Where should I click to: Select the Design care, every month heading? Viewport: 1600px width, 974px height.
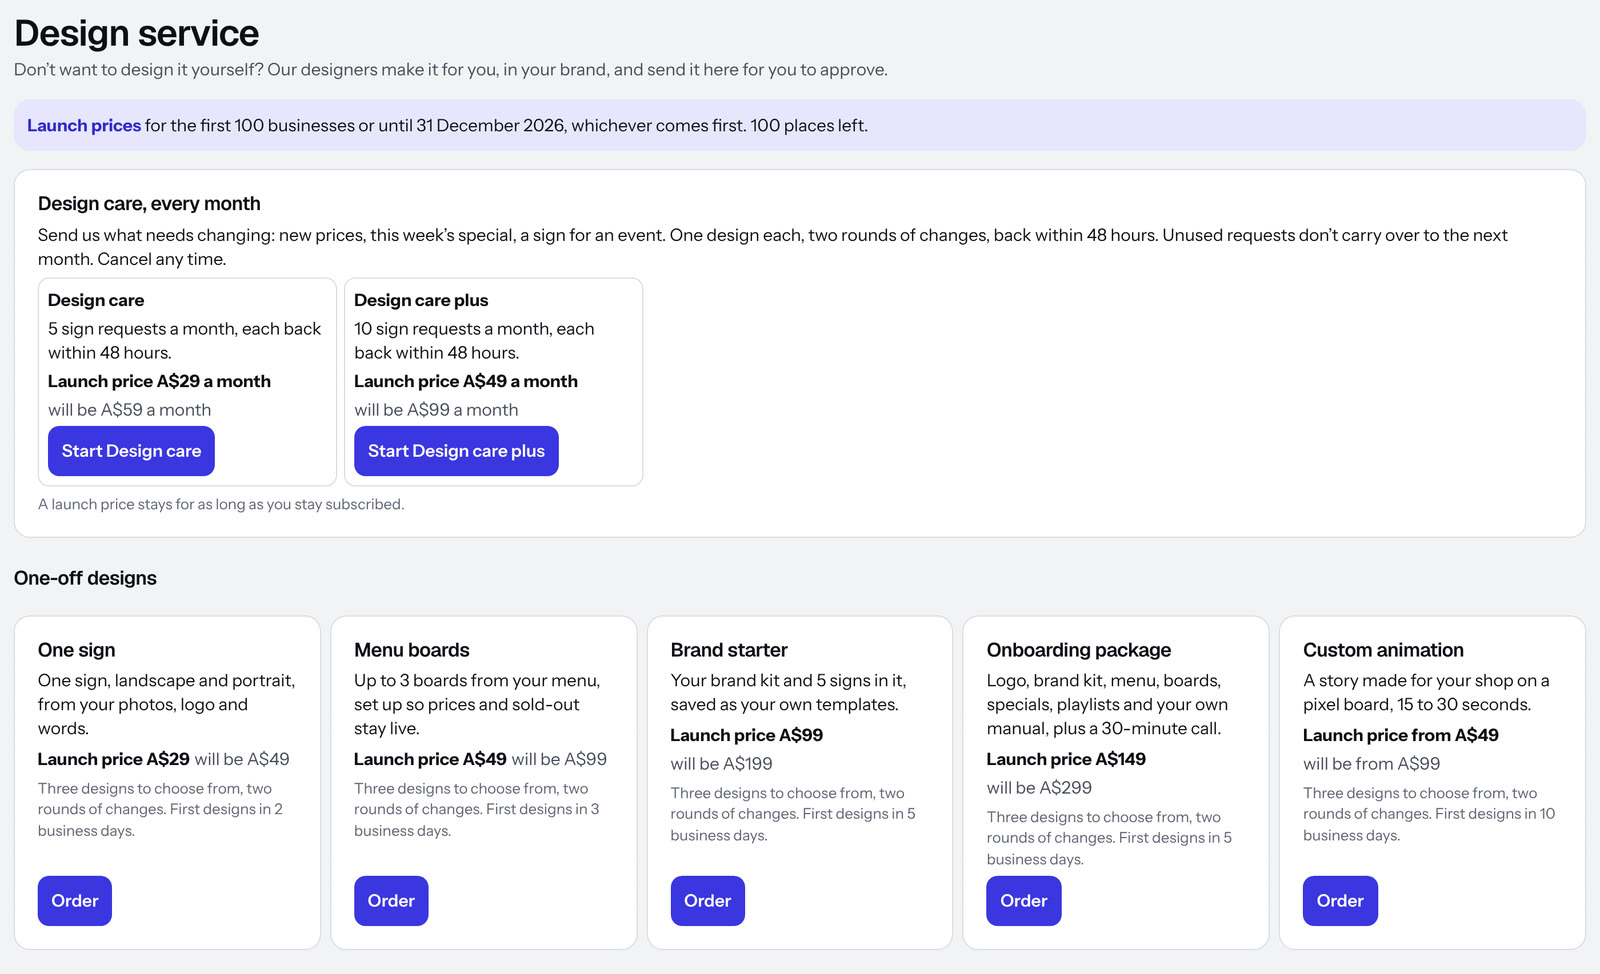149,203
